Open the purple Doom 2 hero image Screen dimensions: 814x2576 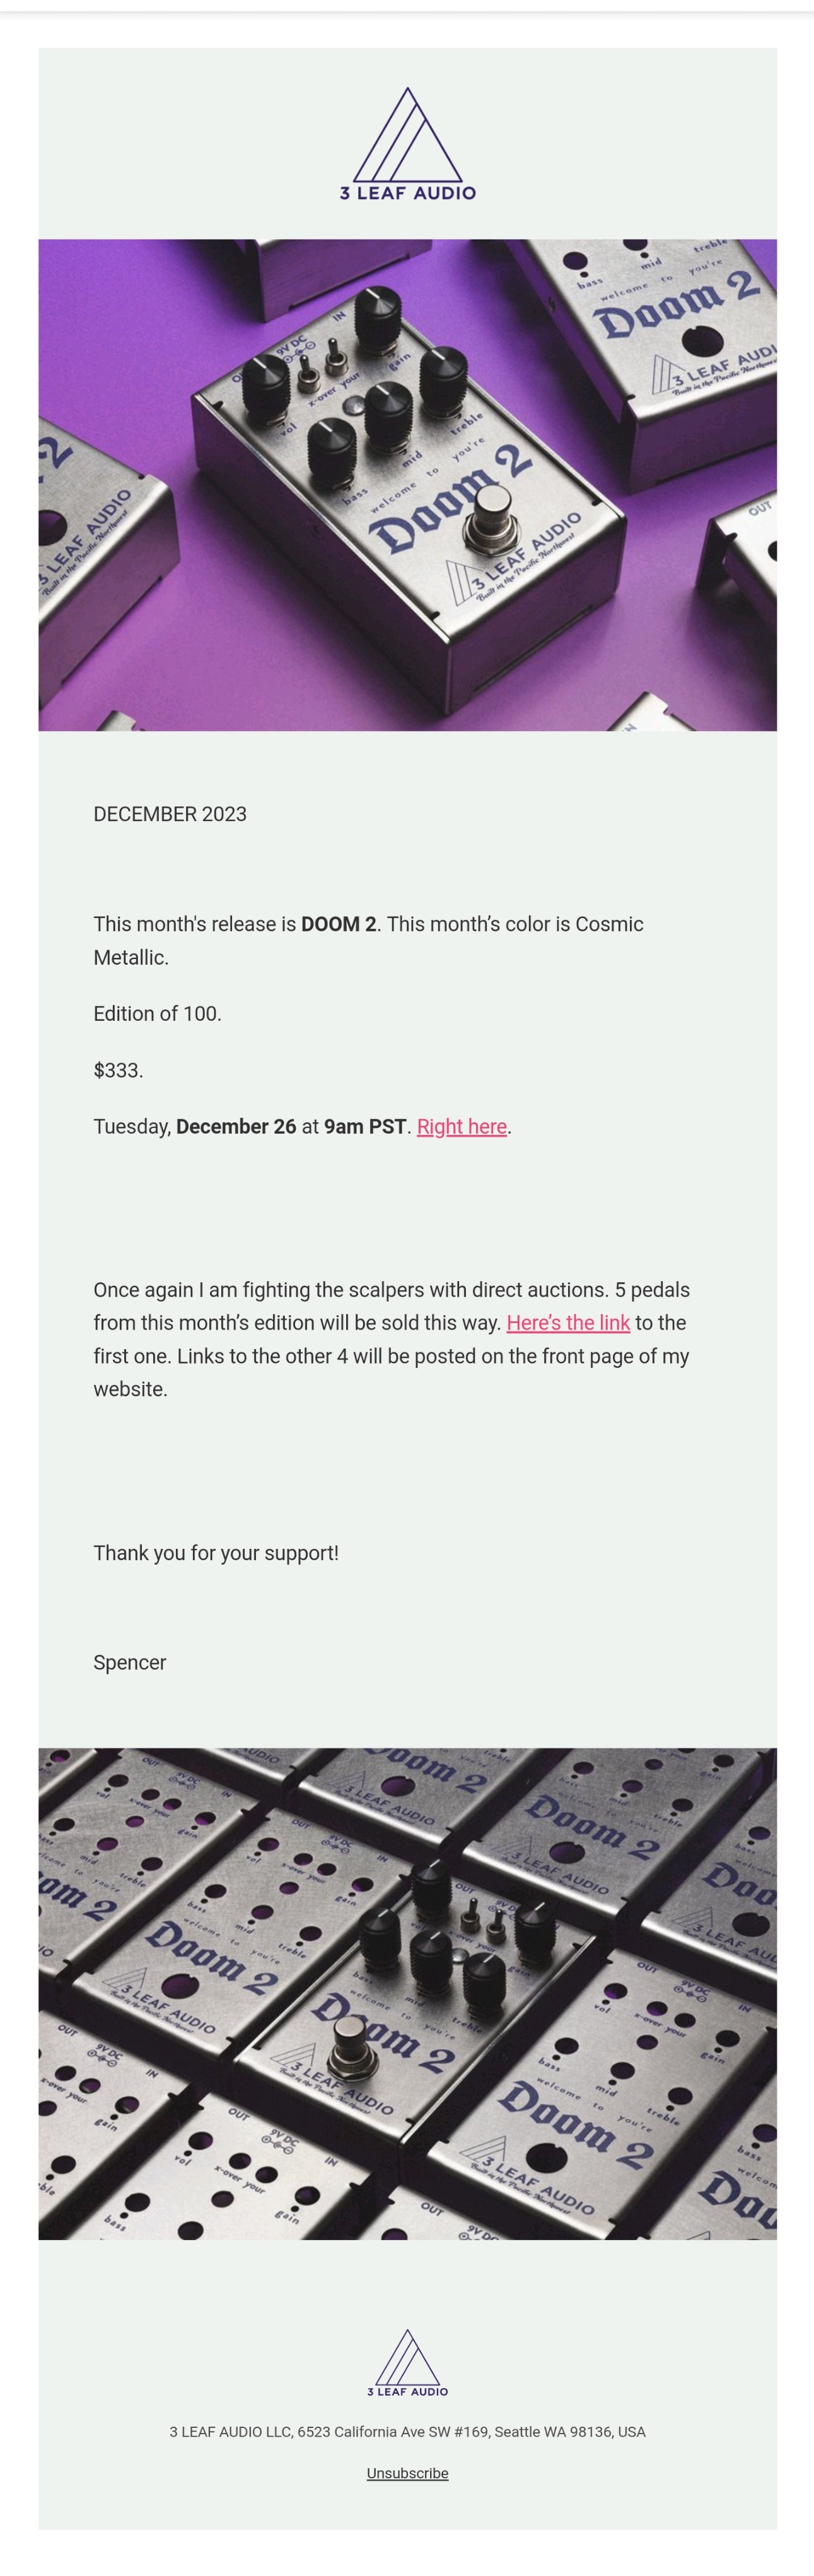pos(407,485)
